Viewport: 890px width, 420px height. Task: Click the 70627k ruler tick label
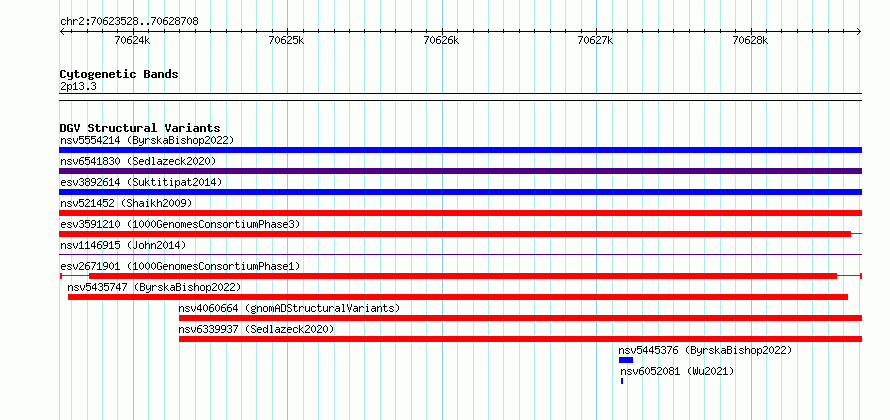click(x=595, y=40)
